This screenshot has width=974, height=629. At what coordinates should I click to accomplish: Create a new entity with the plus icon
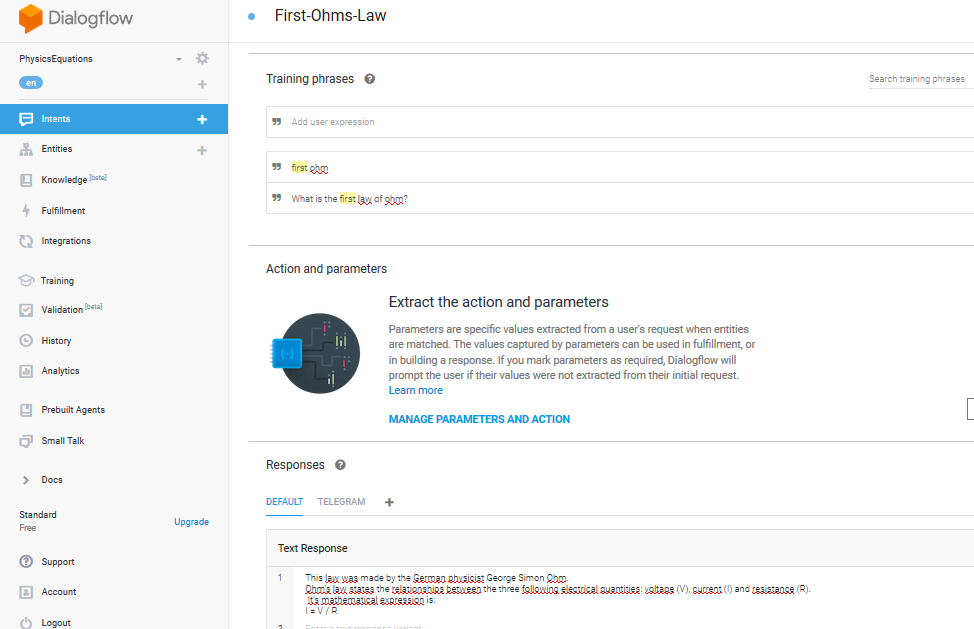[x=202, y=150]
